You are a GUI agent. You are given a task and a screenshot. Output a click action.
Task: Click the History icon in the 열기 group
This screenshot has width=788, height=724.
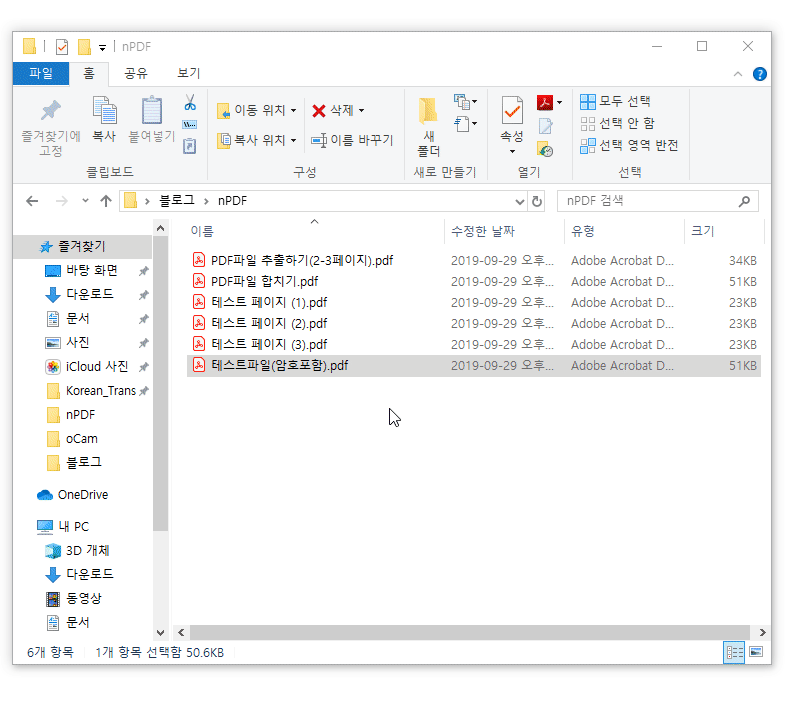click(x=545, y=149)
